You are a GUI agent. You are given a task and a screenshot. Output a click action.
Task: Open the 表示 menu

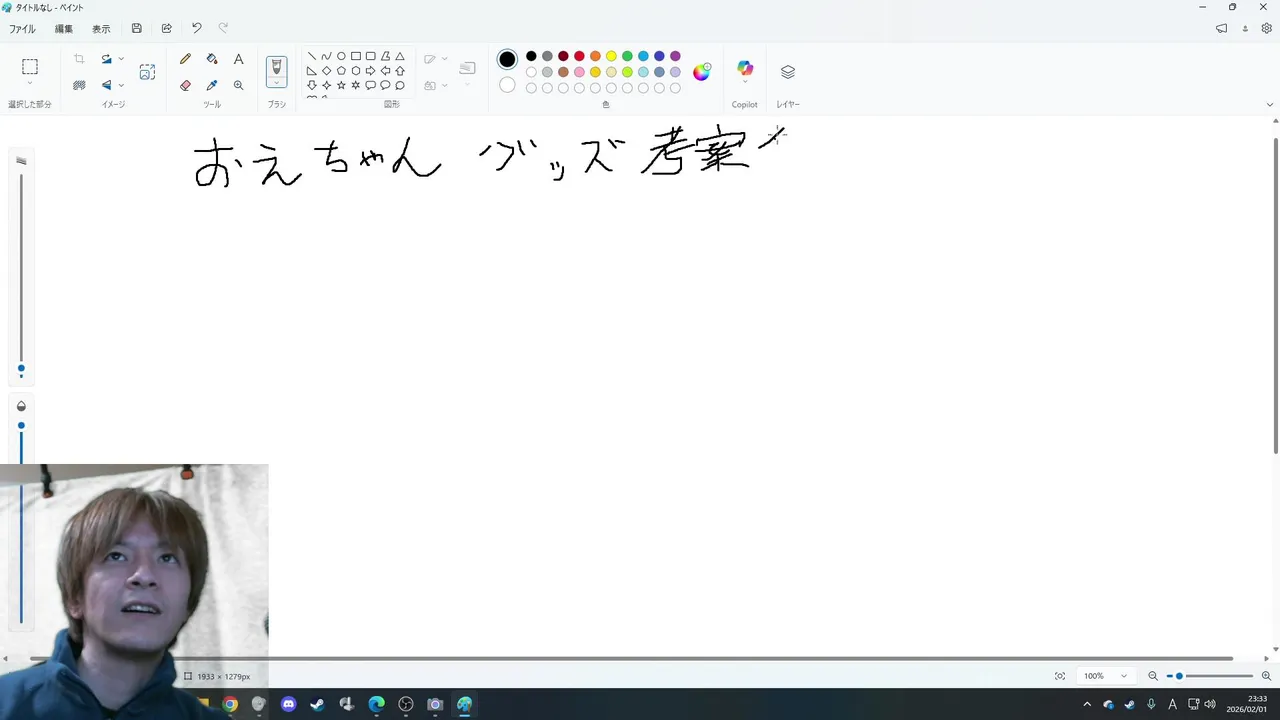(x=101, y=29)
